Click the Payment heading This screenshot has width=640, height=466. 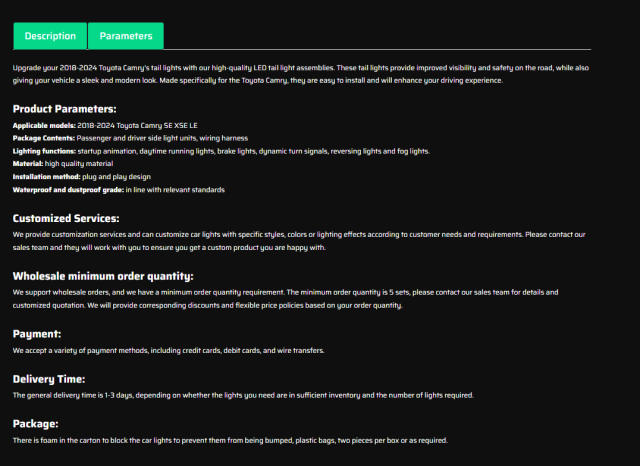[37, 334]
